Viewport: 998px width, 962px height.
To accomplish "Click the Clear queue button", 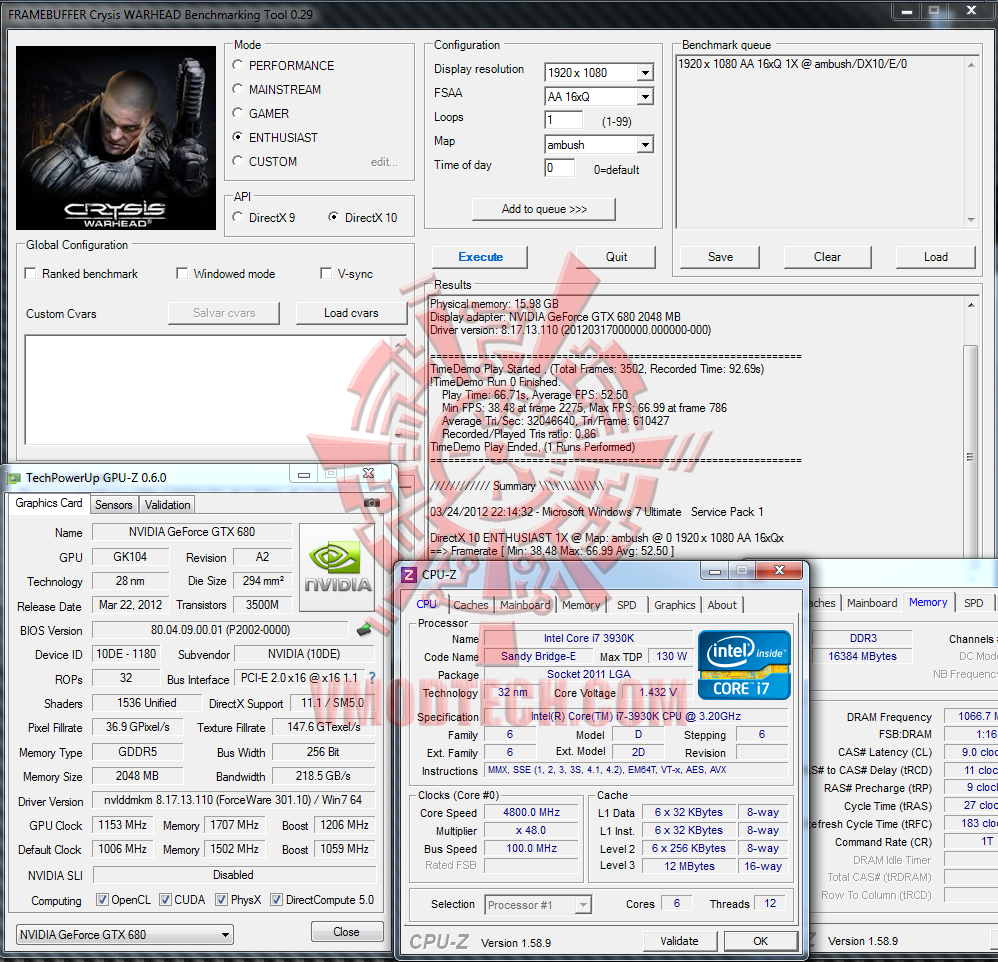I will coord(827,257).
